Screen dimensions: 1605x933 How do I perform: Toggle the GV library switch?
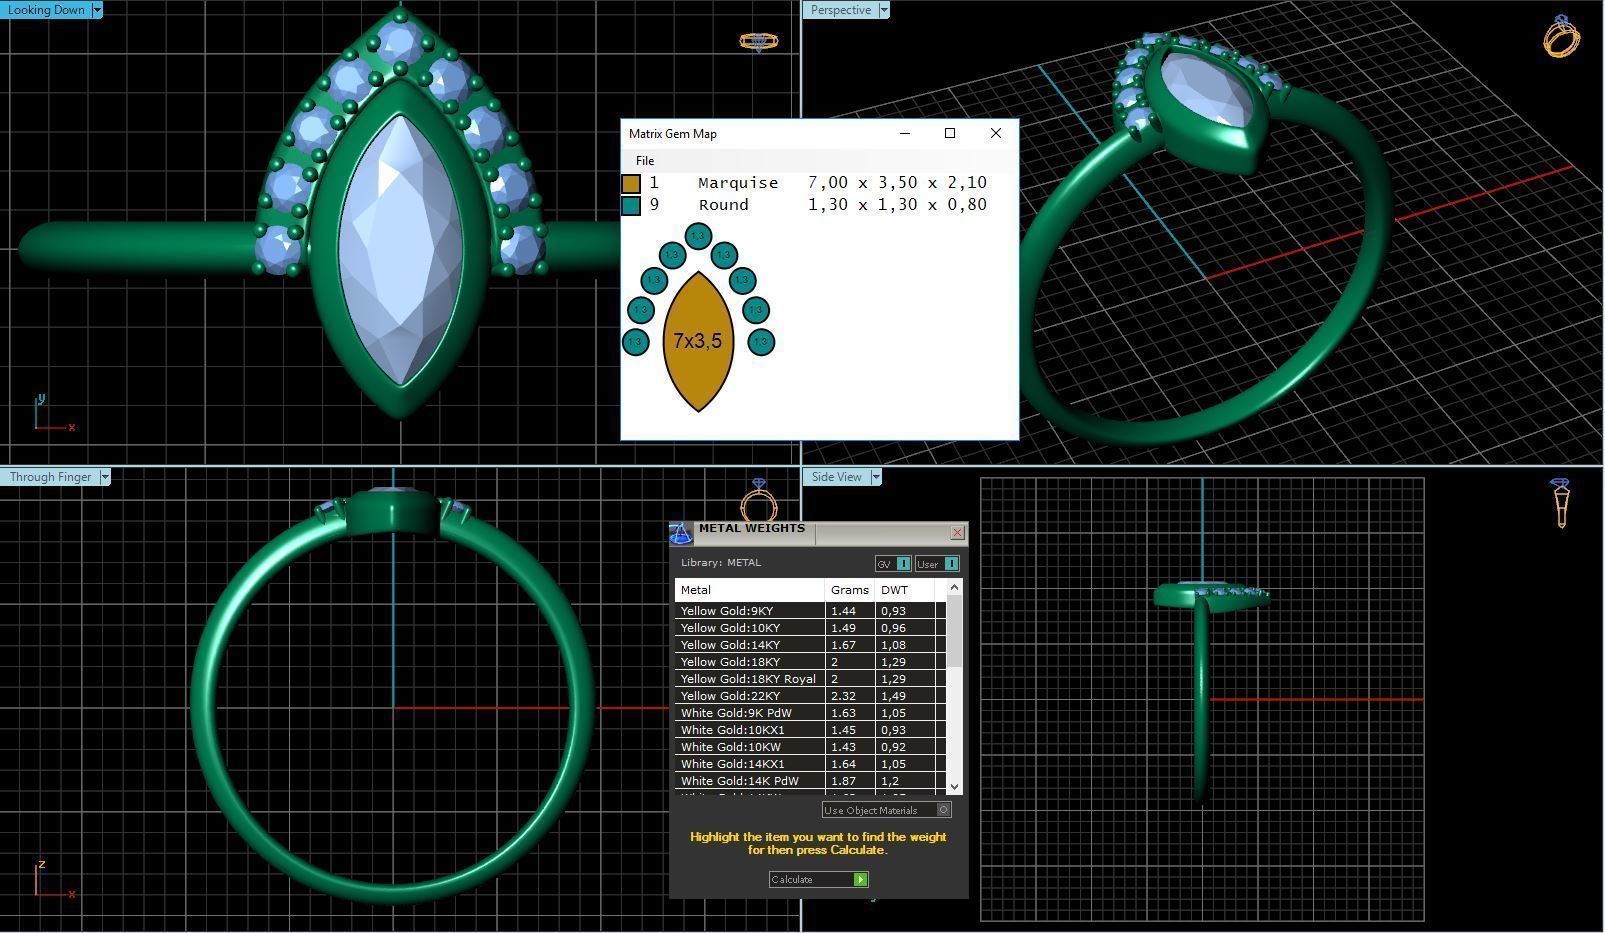[x=893, y=564]
